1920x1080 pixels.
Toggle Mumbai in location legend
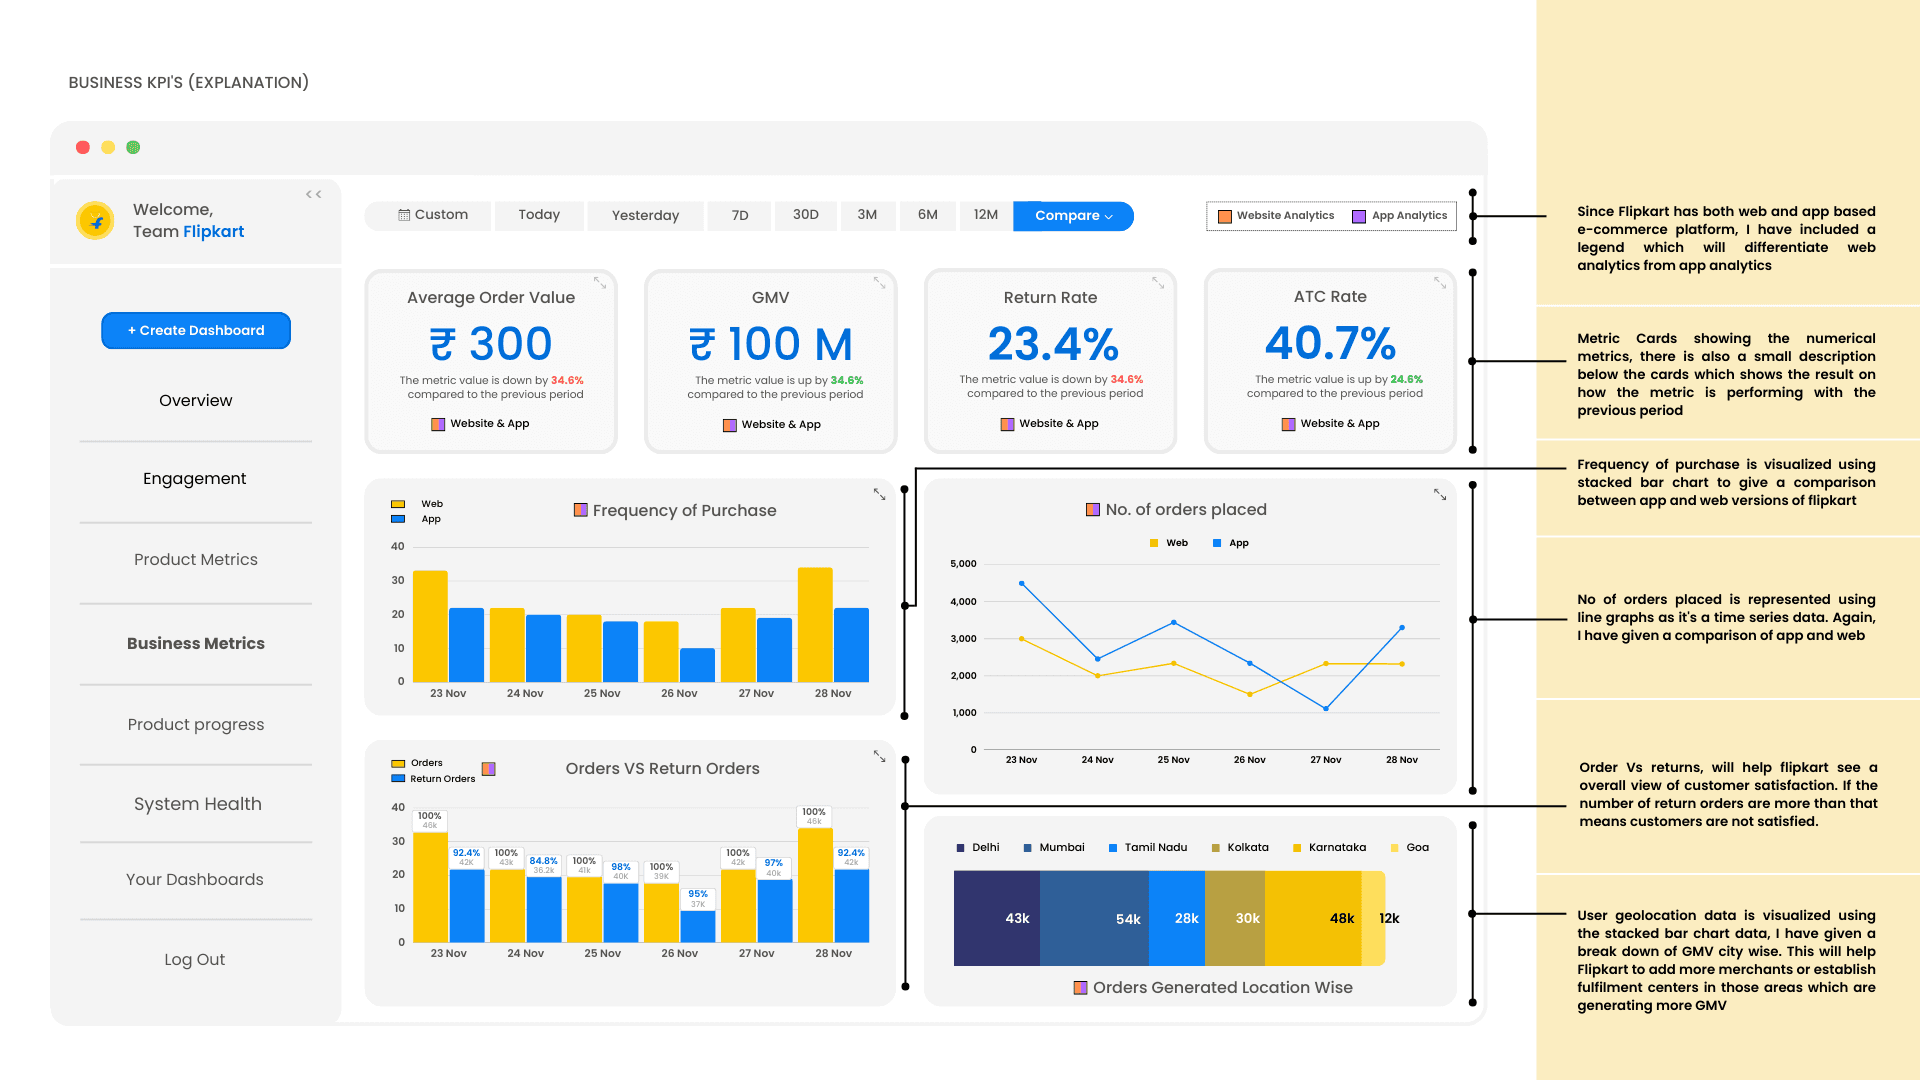[1054, 848]
